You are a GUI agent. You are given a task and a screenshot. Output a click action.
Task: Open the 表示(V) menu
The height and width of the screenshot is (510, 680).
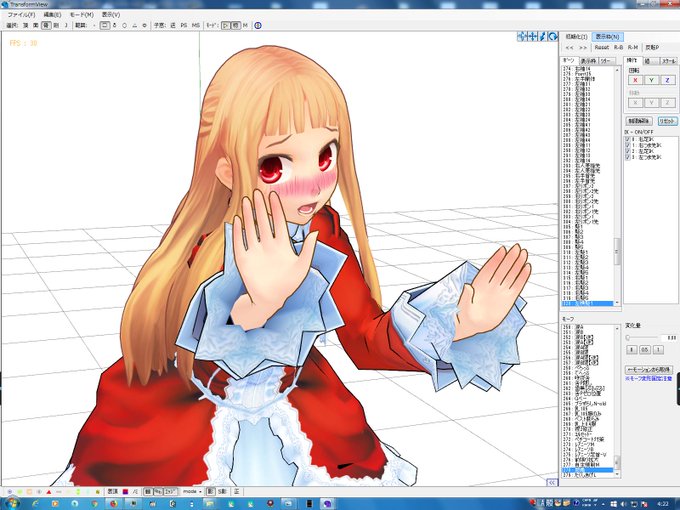click(111, 15)
